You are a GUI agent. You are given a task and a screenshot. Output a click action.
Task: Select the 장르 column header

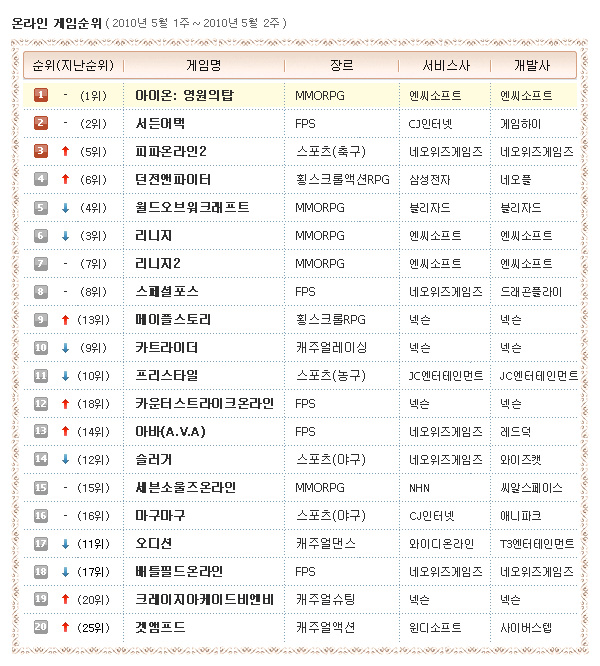341,65
